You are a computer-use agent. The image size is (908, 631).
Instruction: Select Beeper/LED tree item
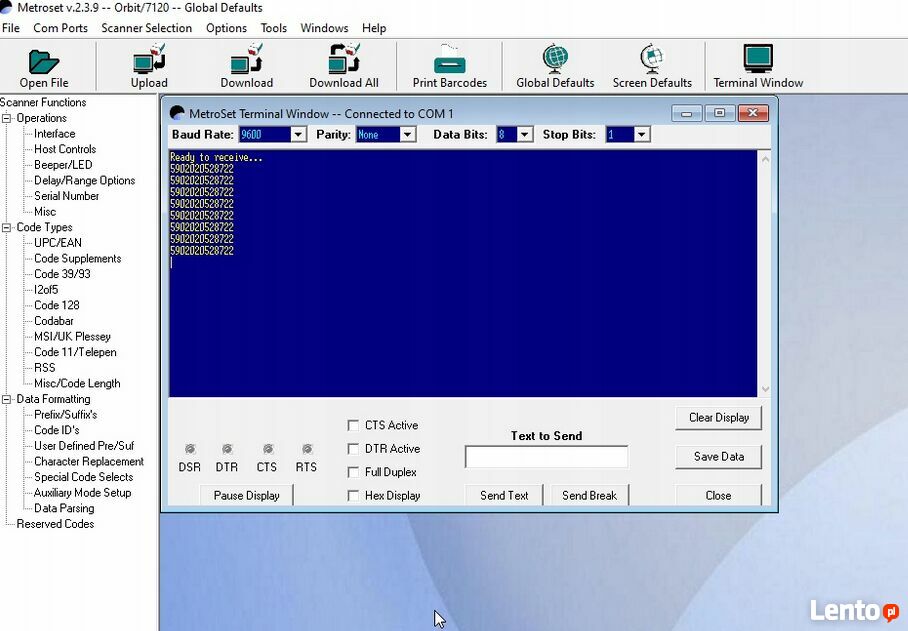pos(63,165)
